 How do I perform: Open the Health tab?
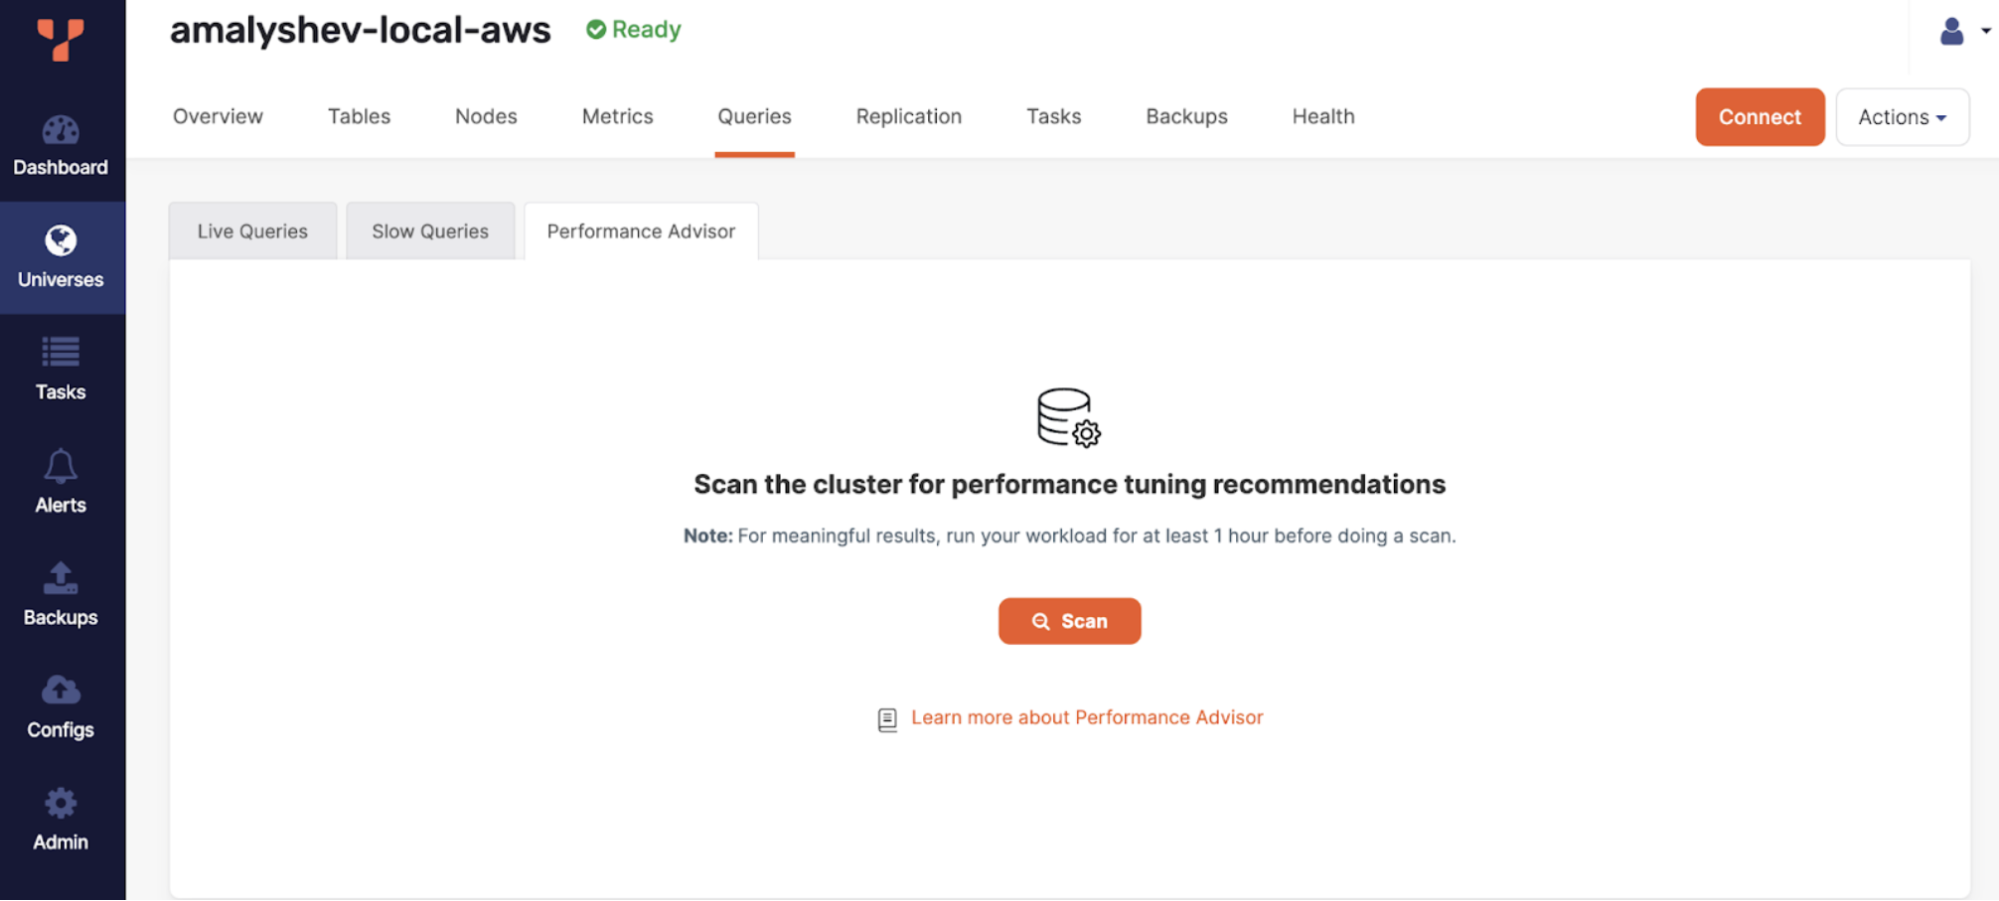1322,116
